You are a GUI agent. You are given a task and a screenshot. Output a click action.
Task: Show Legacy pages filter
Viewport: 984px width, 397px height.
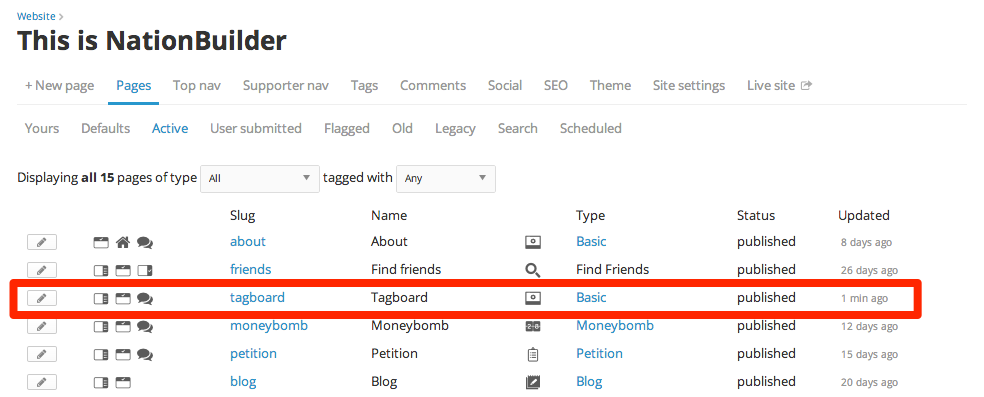point(455,129)
